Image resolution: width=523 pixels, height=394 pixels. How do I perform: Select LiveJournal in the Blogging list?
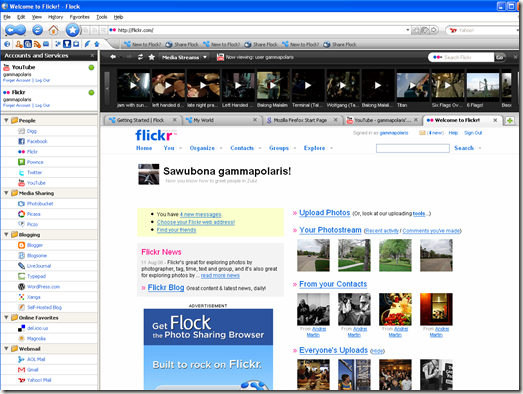(39, 266)
